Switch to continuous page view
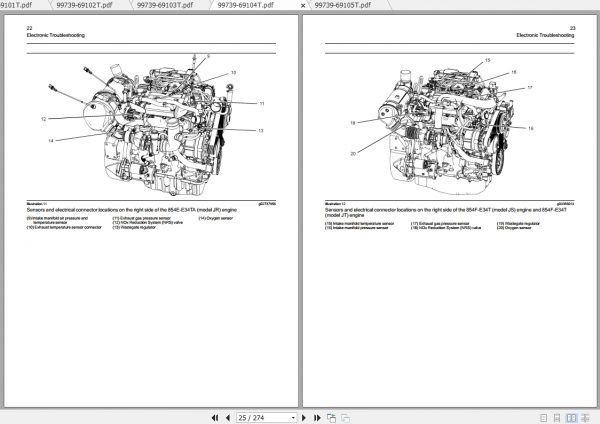The height and width of the screenshot is (424, 600). pyautogui.click(x=557, y=418)
